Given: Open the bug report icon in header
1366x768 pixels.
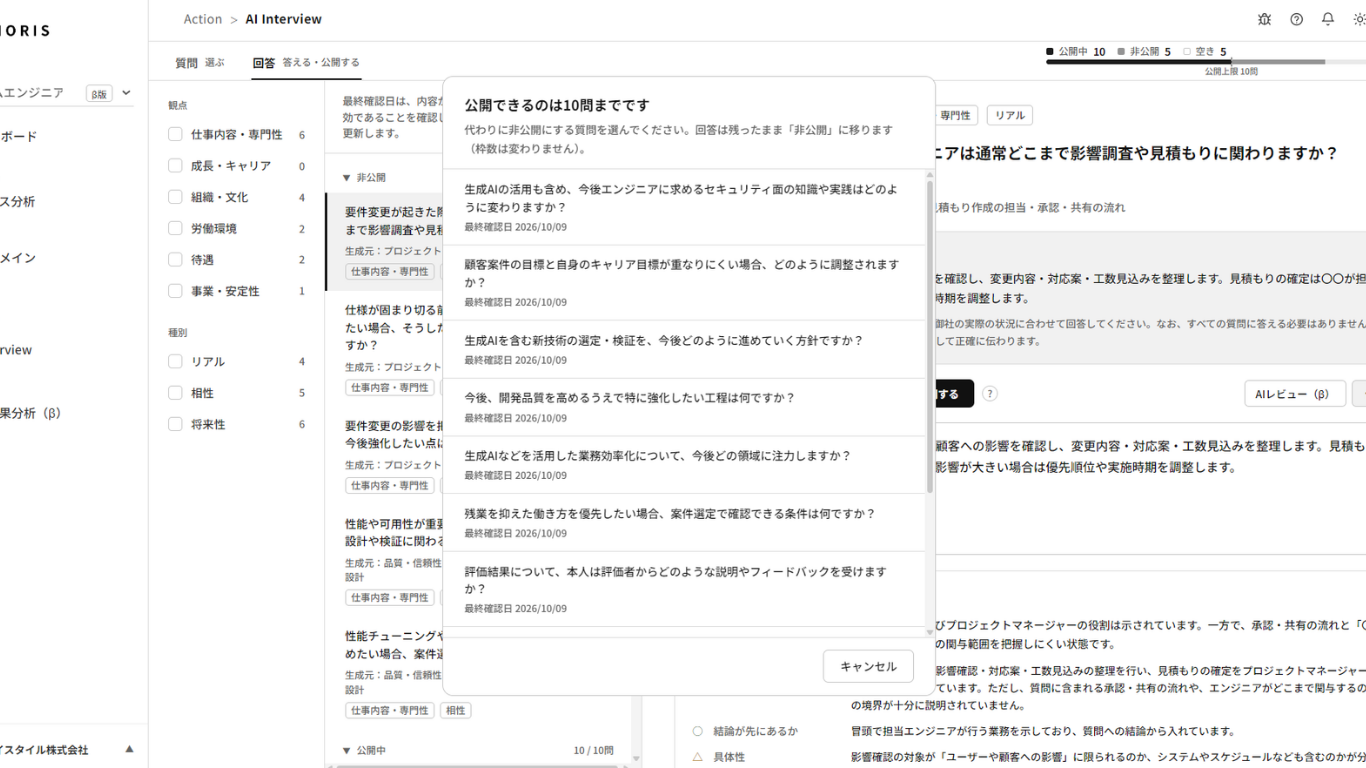Looking at the screenshot, I should pyautogui.click(x=1264, y=19).
